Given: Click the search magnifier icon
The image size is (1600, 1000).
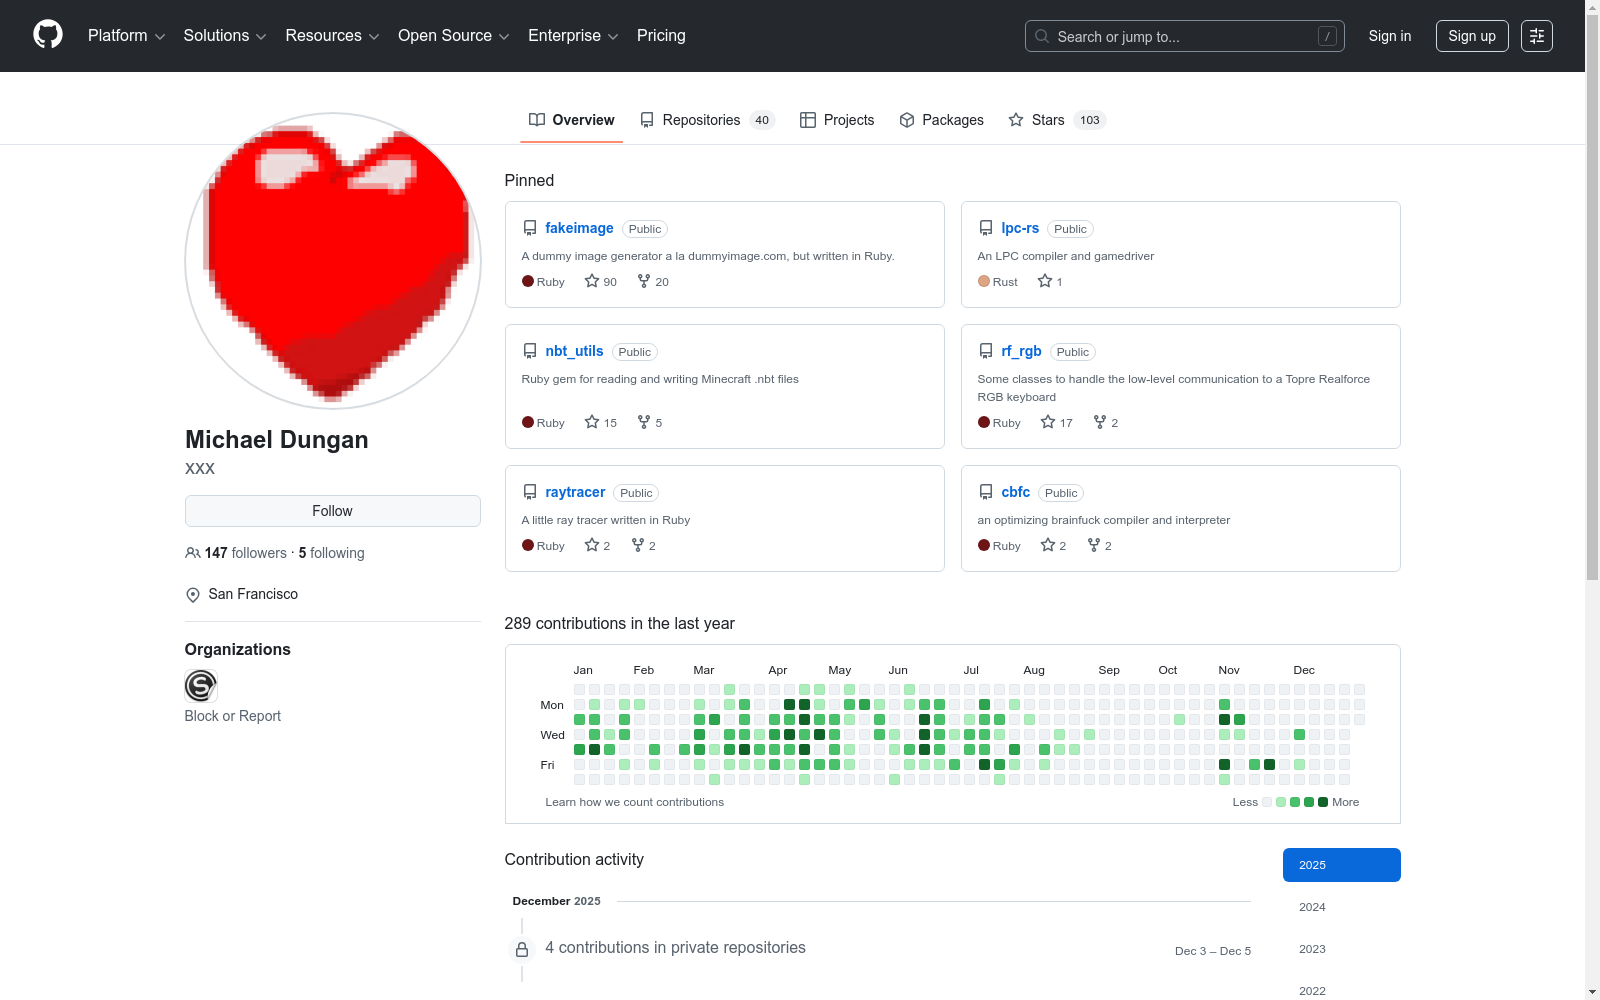Looking at the screenshot, I should click(1042, 36).
